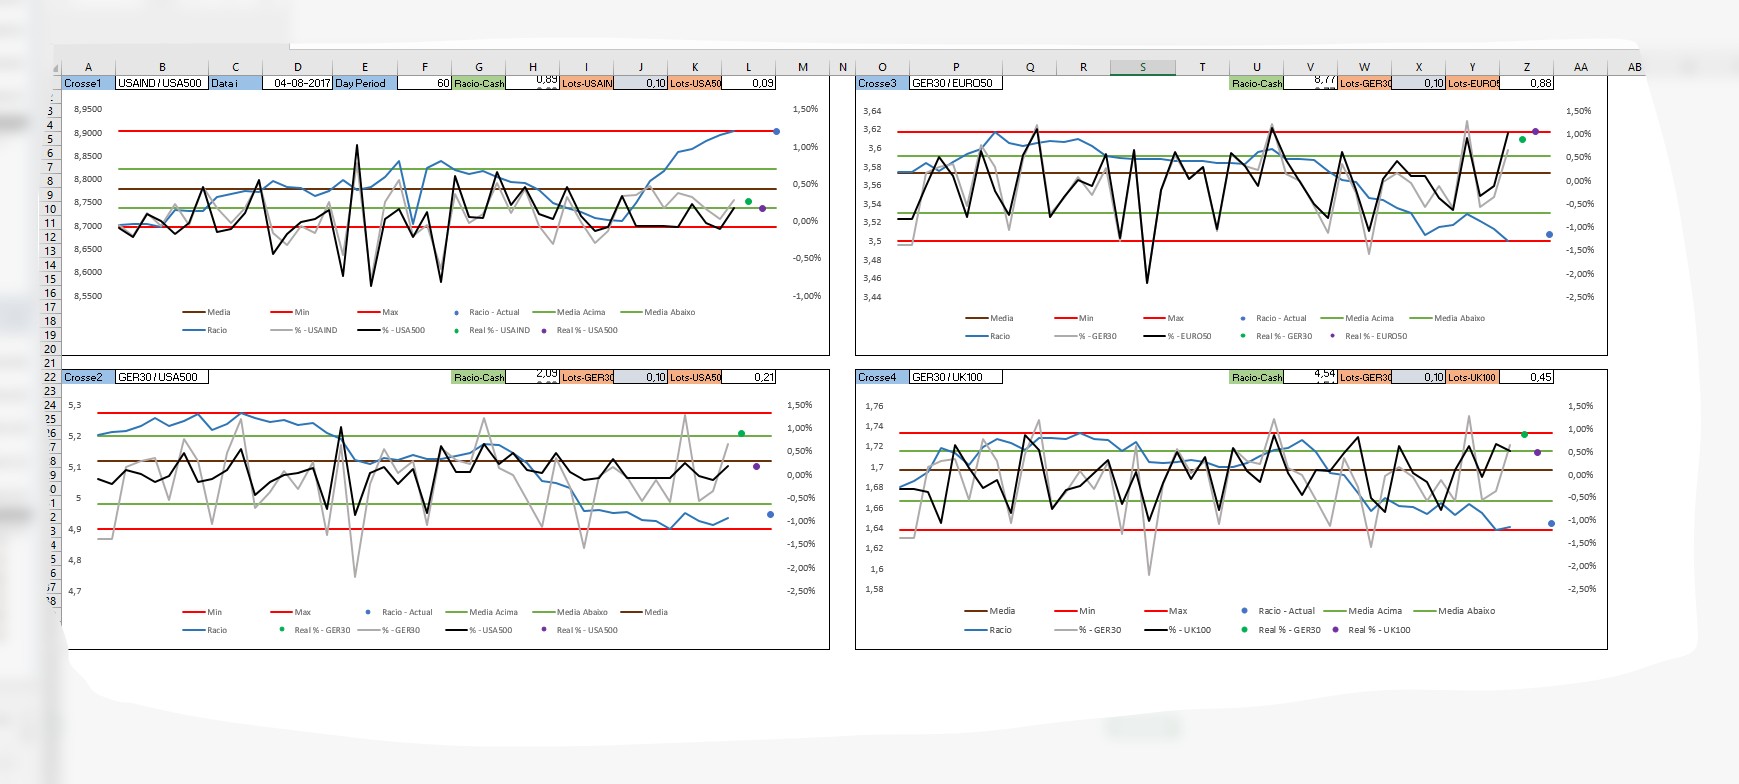Click the Lots-EURO5 cell

point(1473,83)
